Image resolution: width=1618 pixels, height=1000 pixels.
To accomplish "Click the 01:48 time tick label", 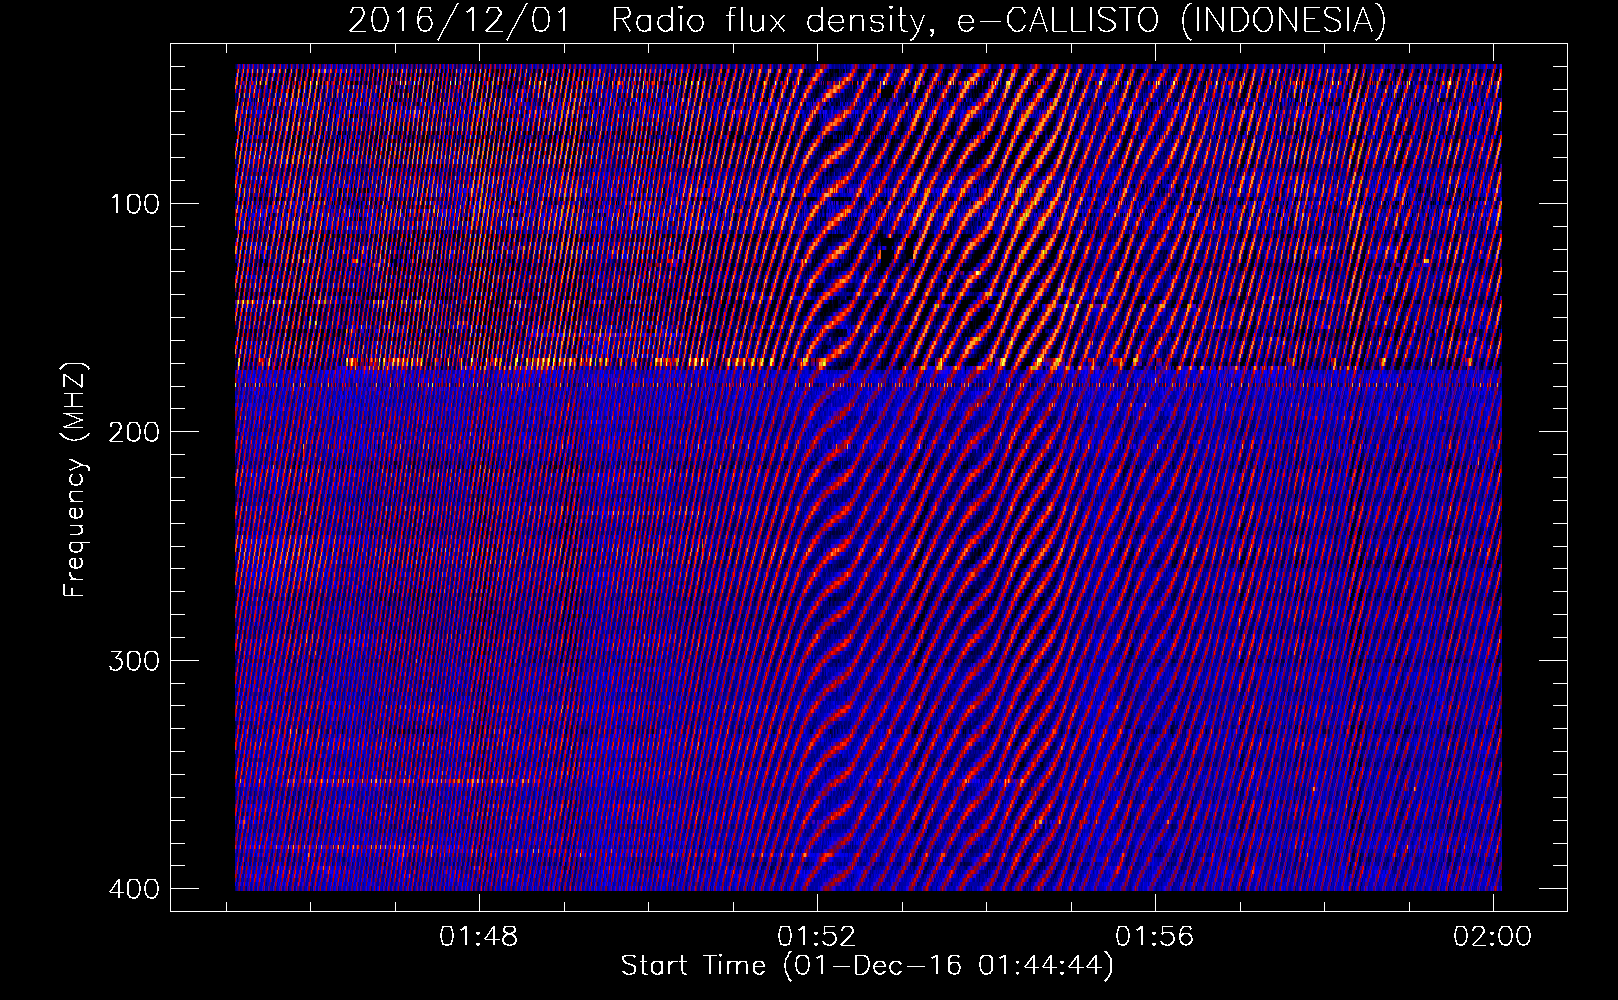I will coord(479,936).
